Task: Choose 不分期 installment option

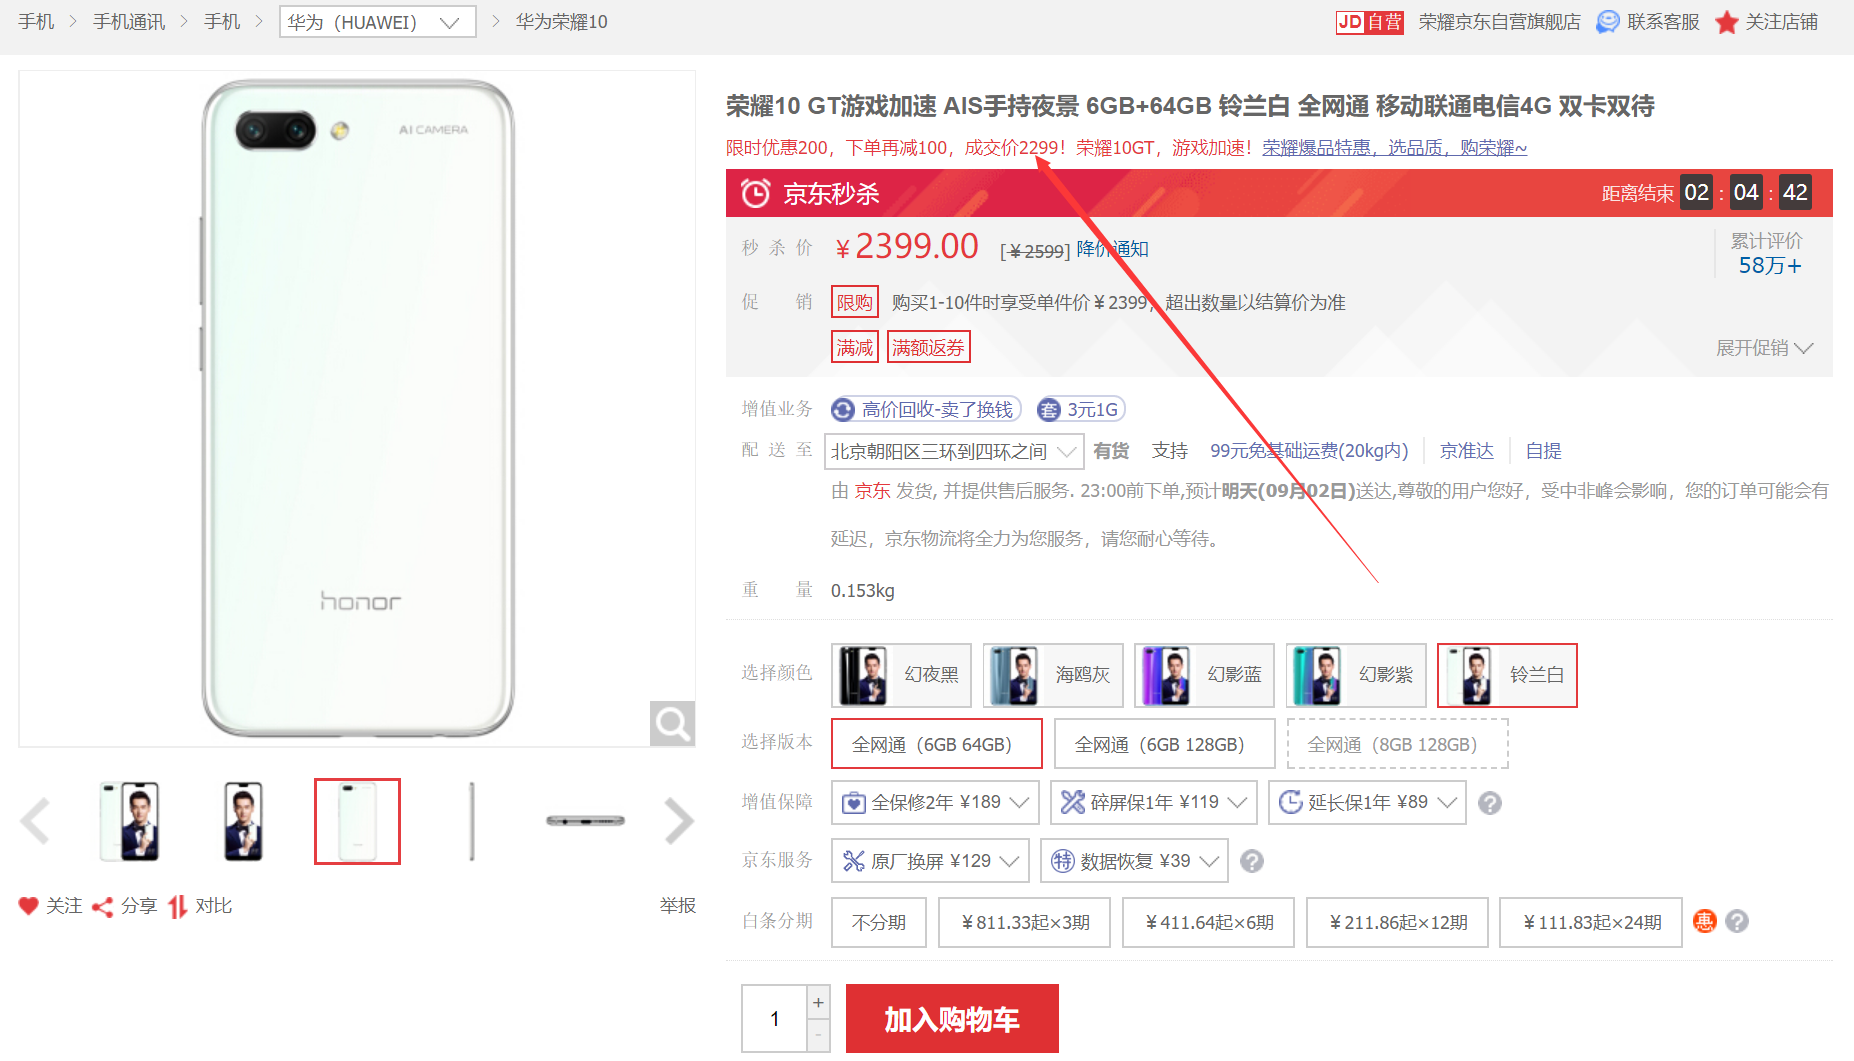Action: [x=879, y=922]
